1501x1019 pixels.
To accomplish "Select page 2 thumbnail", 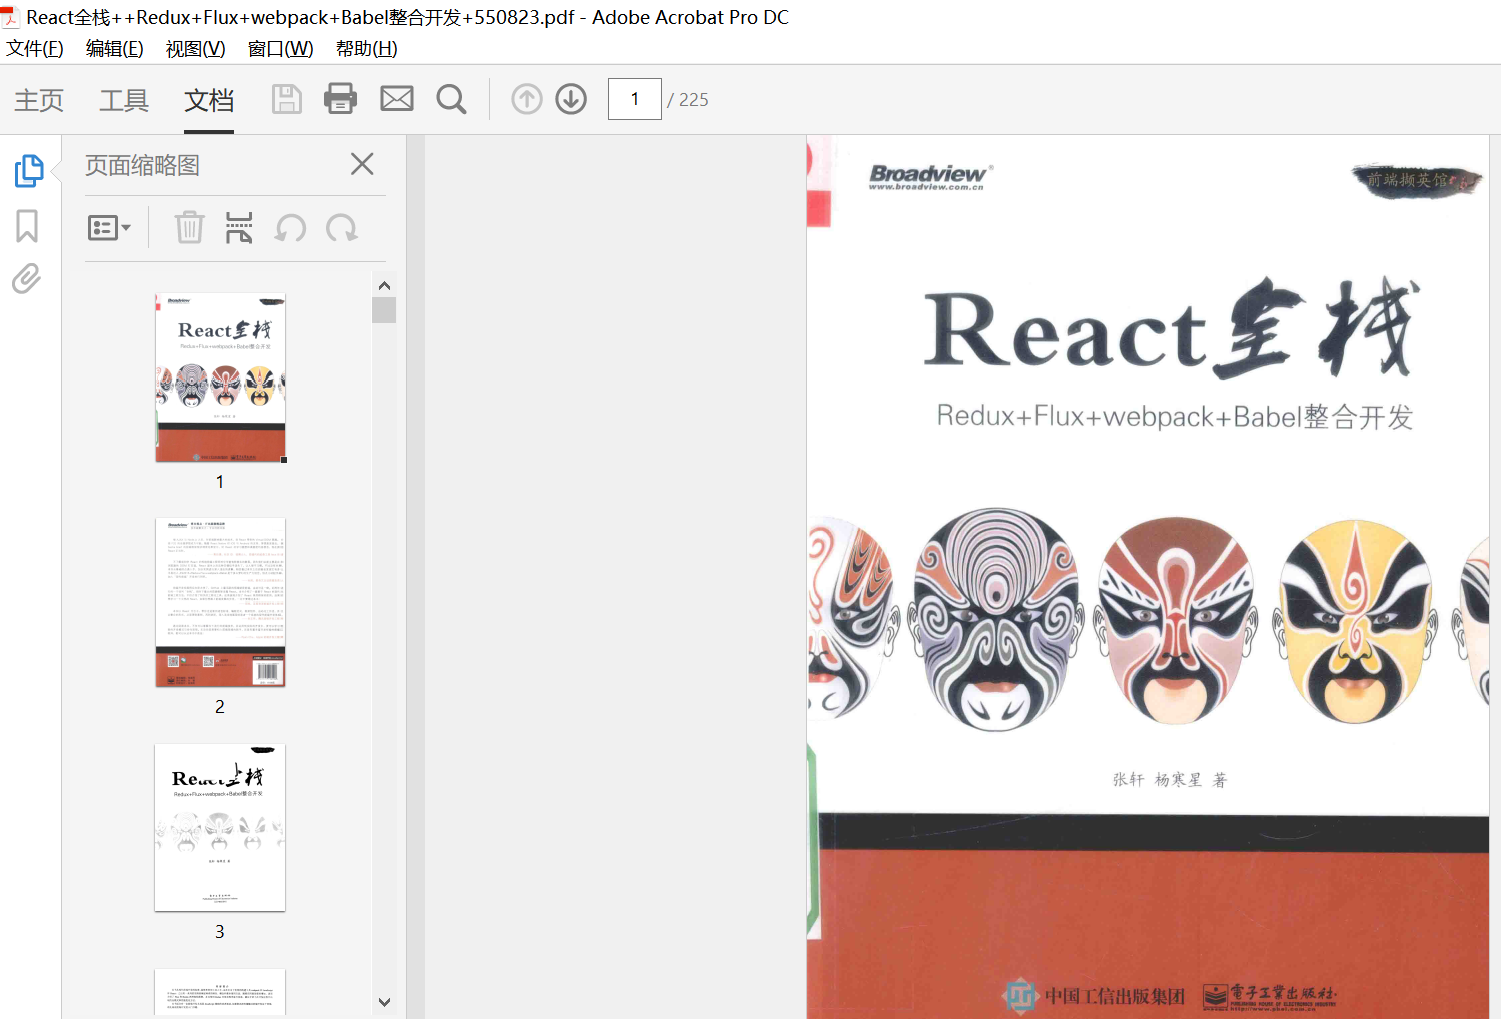I will [x=221, y=602].
